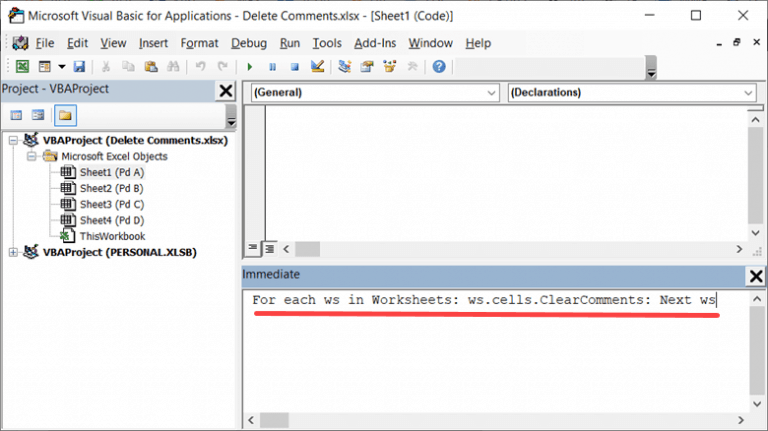
Task: Click the Copy icon in toolbar
Action: point(128,67)
